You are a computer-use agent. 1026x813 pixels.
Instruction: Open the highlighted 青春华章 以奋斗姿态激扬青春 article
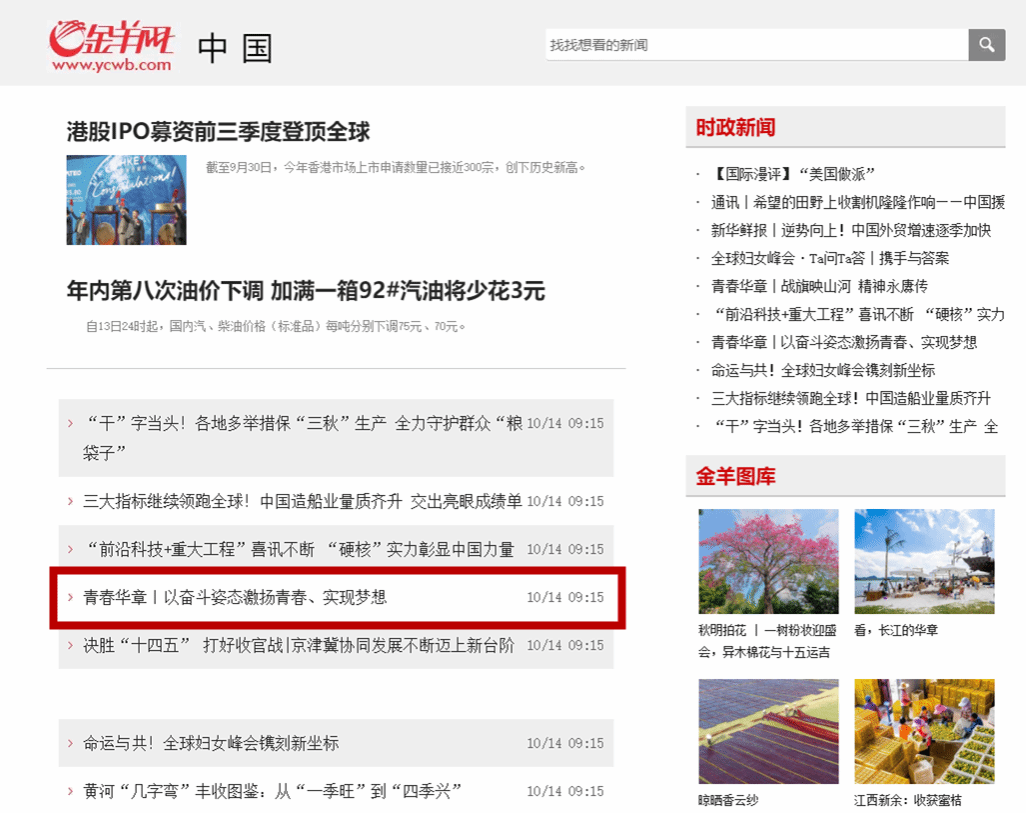tap(235, 597)
